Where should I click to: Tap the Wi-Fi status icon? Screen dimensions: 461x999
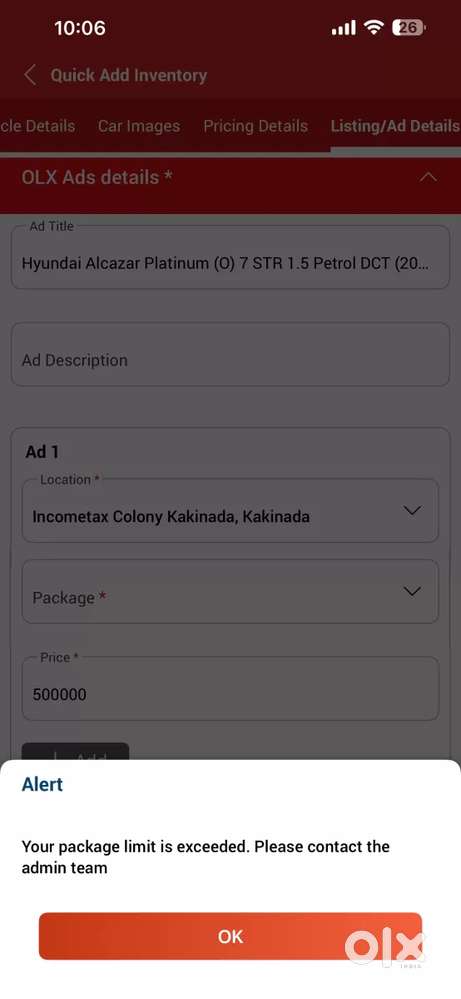[x=374, y=27]
